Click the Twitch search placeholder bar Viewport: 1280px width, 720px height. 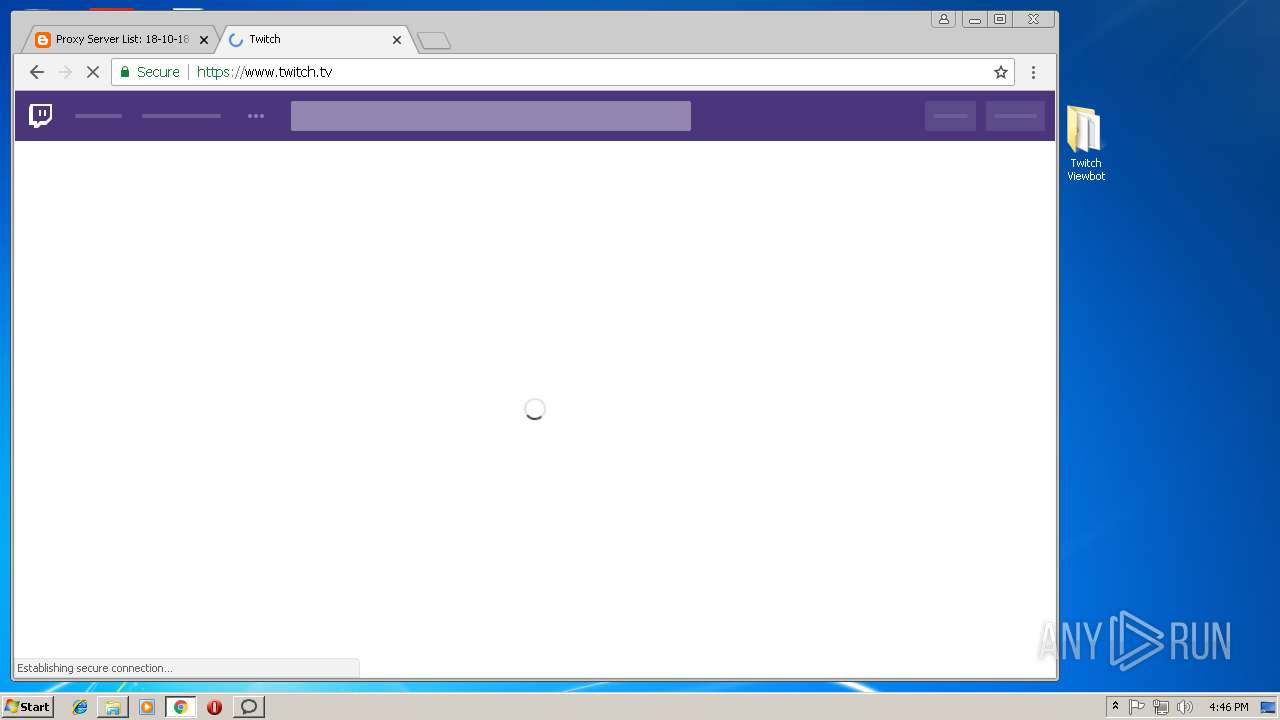(491, 116)
